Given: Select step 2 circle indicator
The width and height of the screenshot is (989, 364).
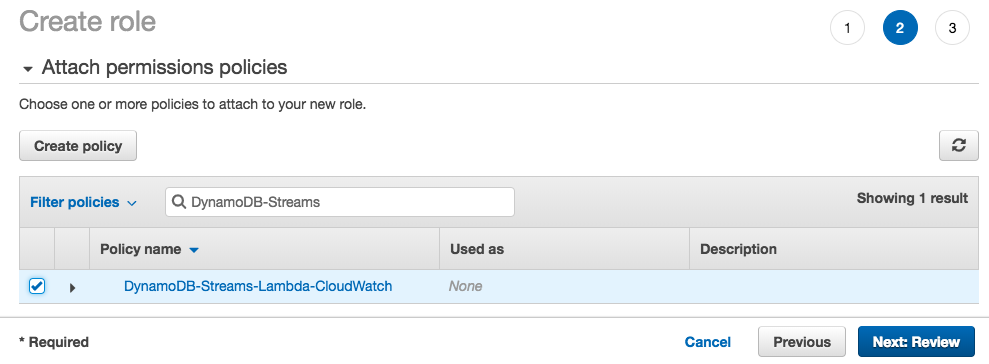Looking at the screenshot, I should coord(900,28).
